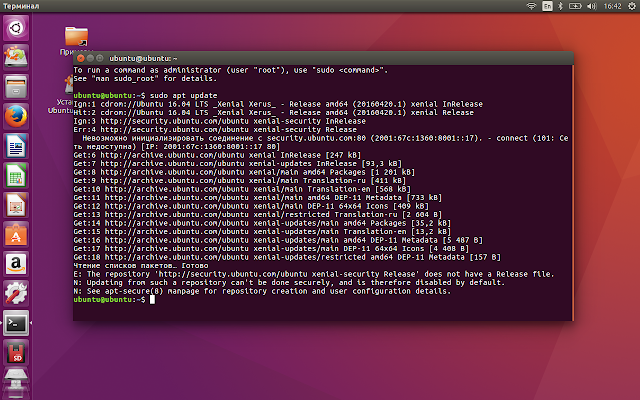The image size is (640, 400).
Task: Maximize the terminal window
Action: [100, 58]
